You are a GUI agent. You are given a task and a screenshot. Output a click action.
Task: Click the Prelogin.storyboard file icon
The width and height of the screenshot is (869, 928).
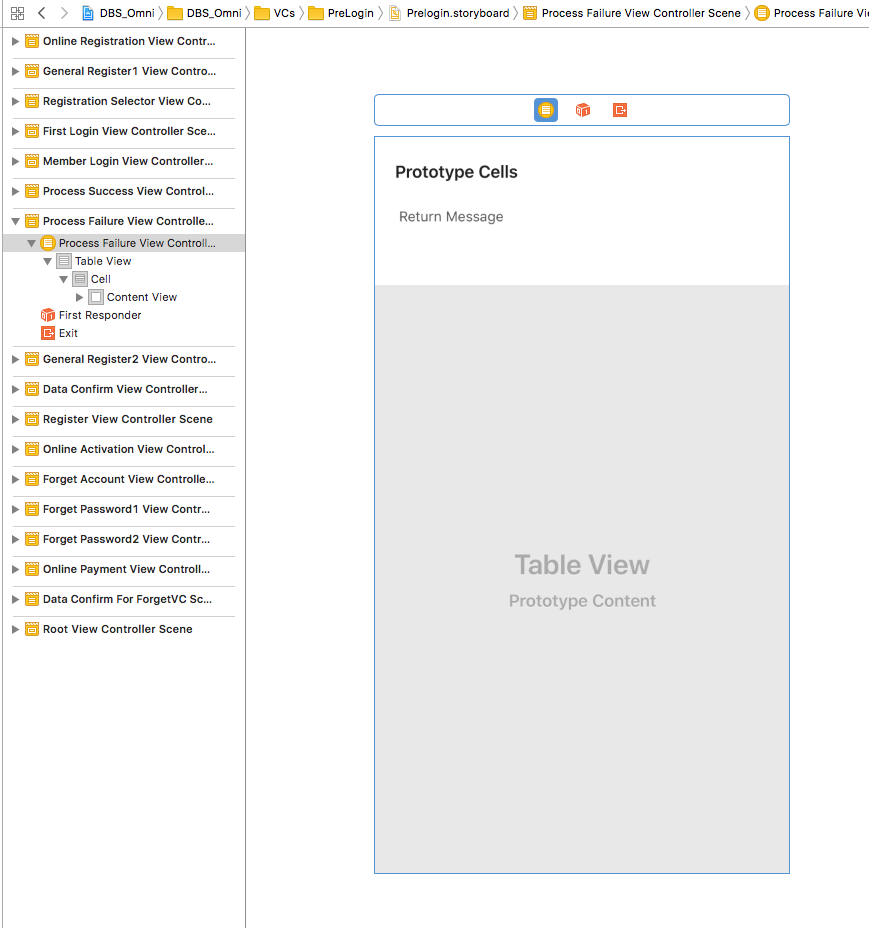(x=395, y=13)
